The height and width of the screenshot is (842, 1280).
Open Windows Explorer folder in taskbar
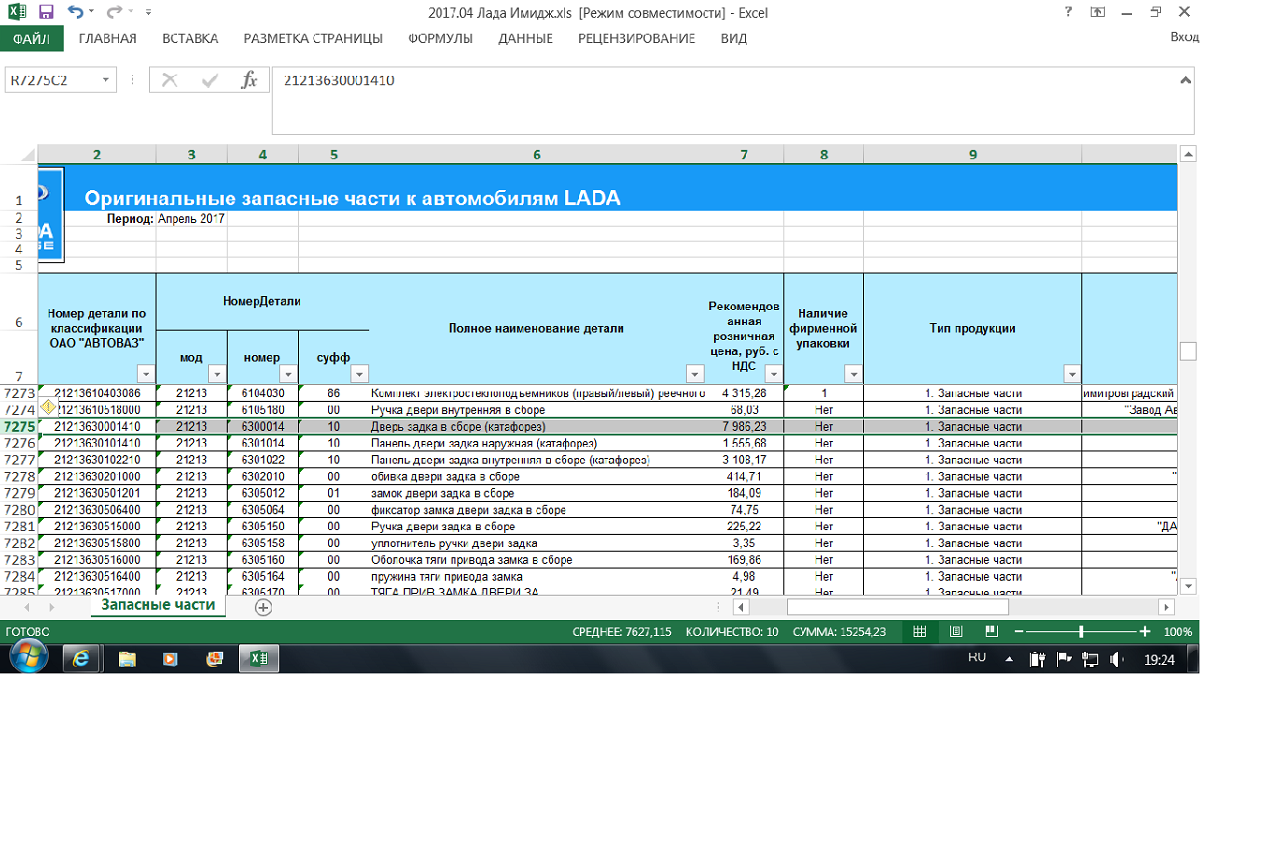click(x=127, y=658)
